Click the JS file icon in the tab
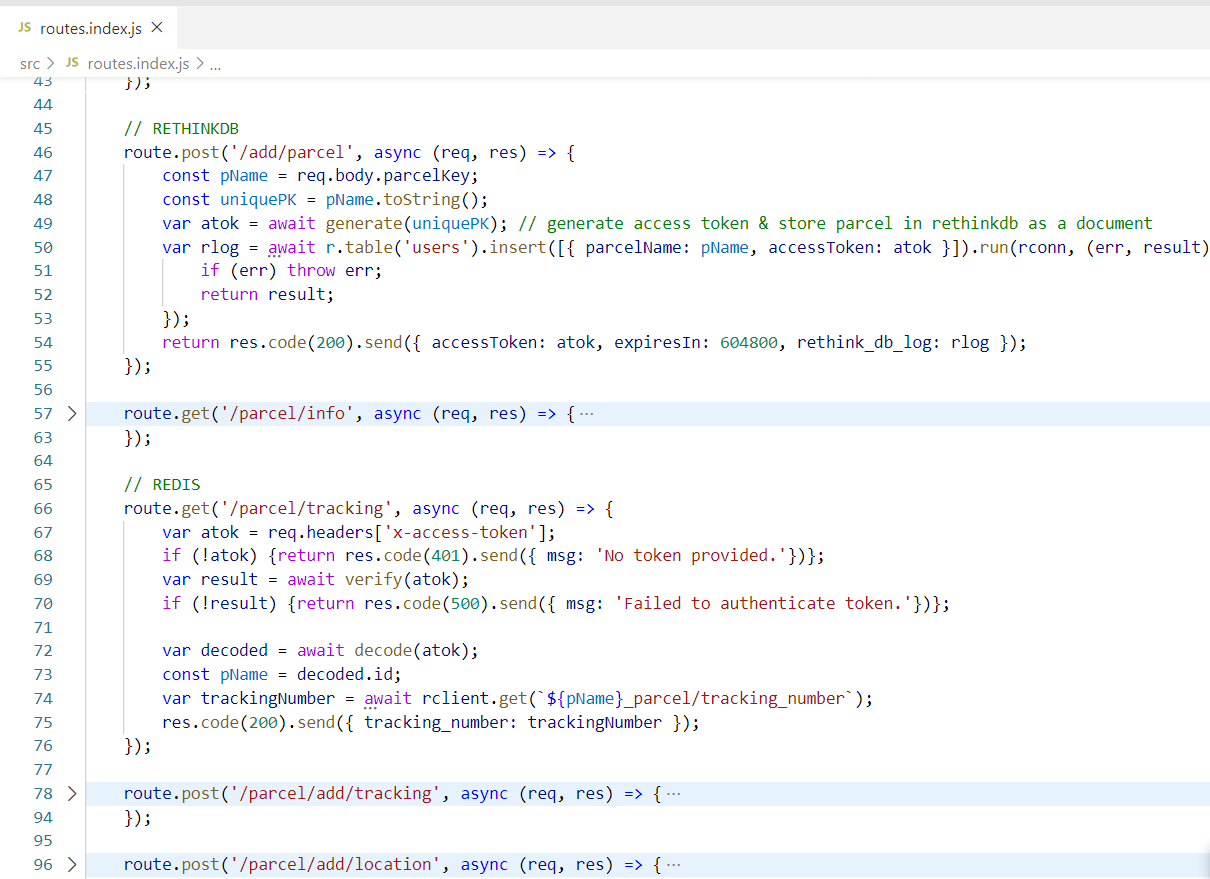This screenshot has width=1210, height=879. tap(24, 28)
